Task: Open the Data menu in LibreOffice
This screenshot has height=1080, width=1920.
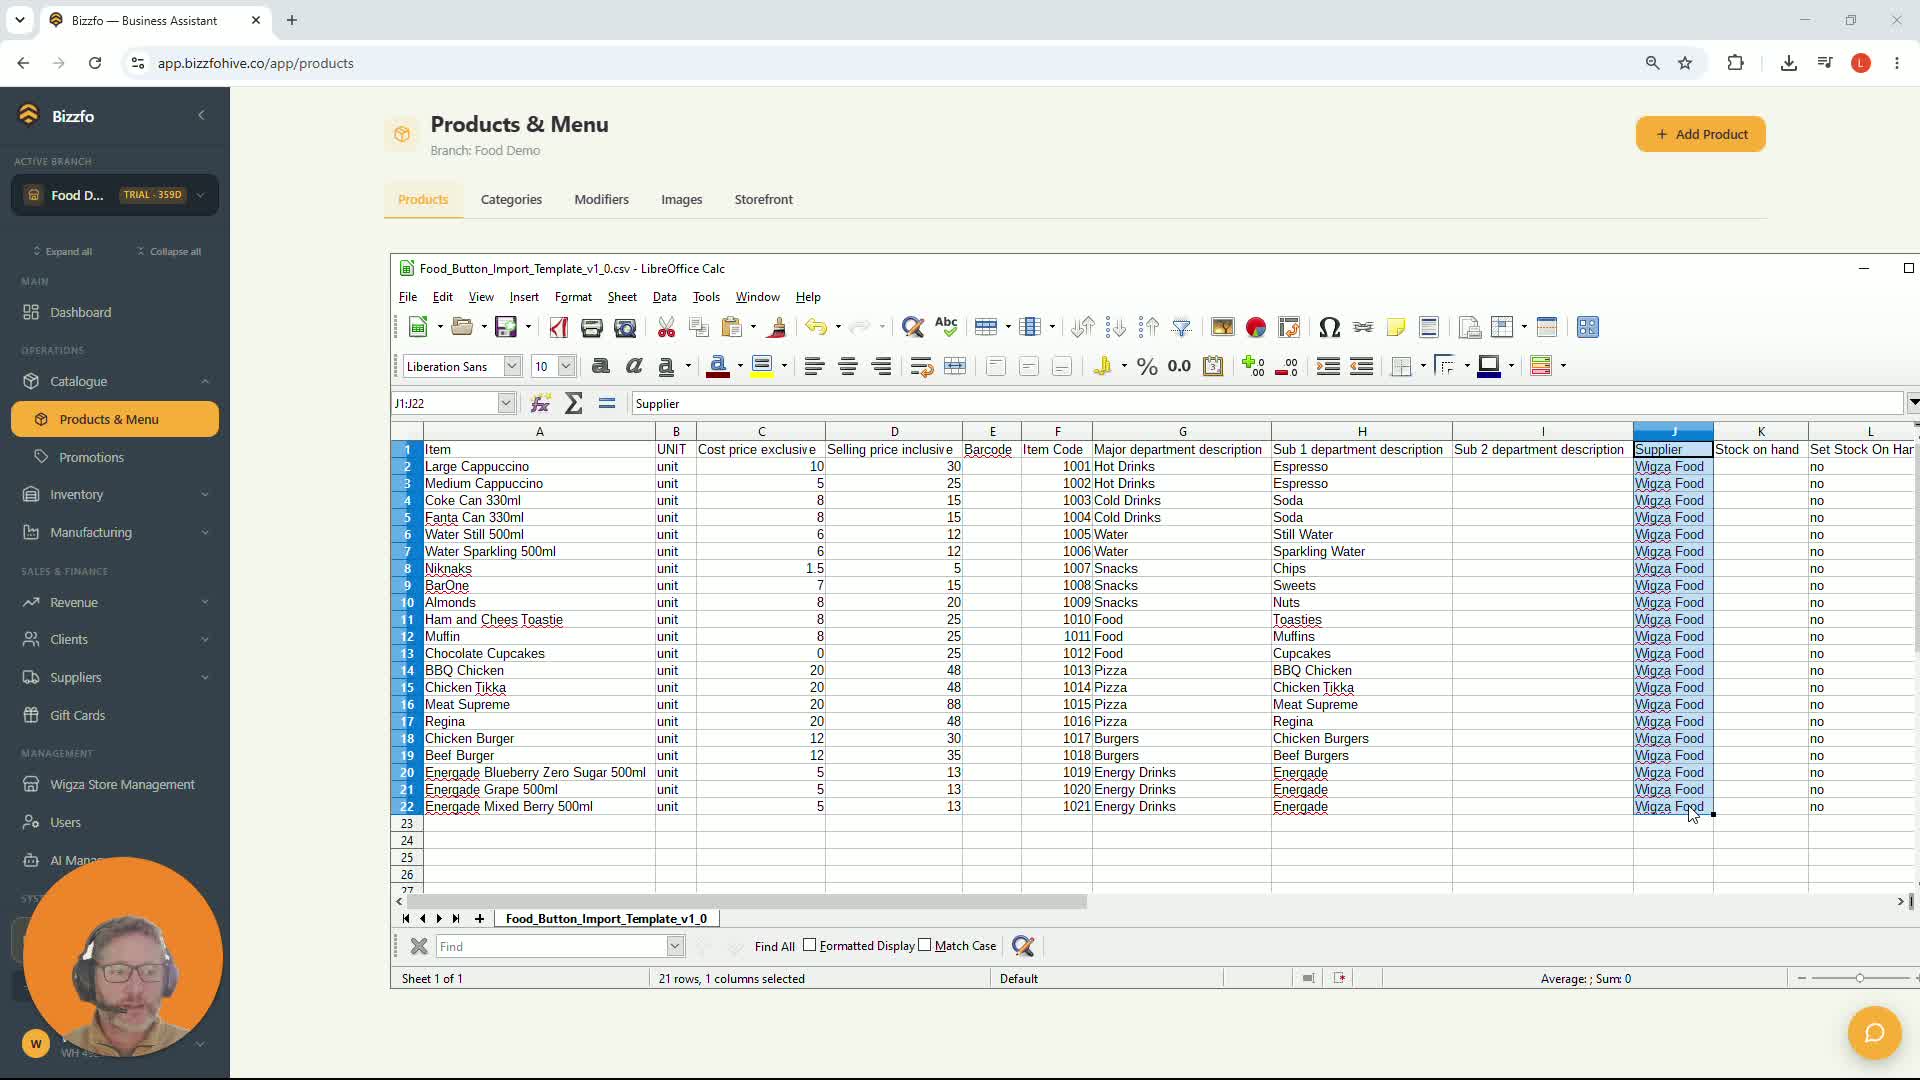Action: click(664, 297)
